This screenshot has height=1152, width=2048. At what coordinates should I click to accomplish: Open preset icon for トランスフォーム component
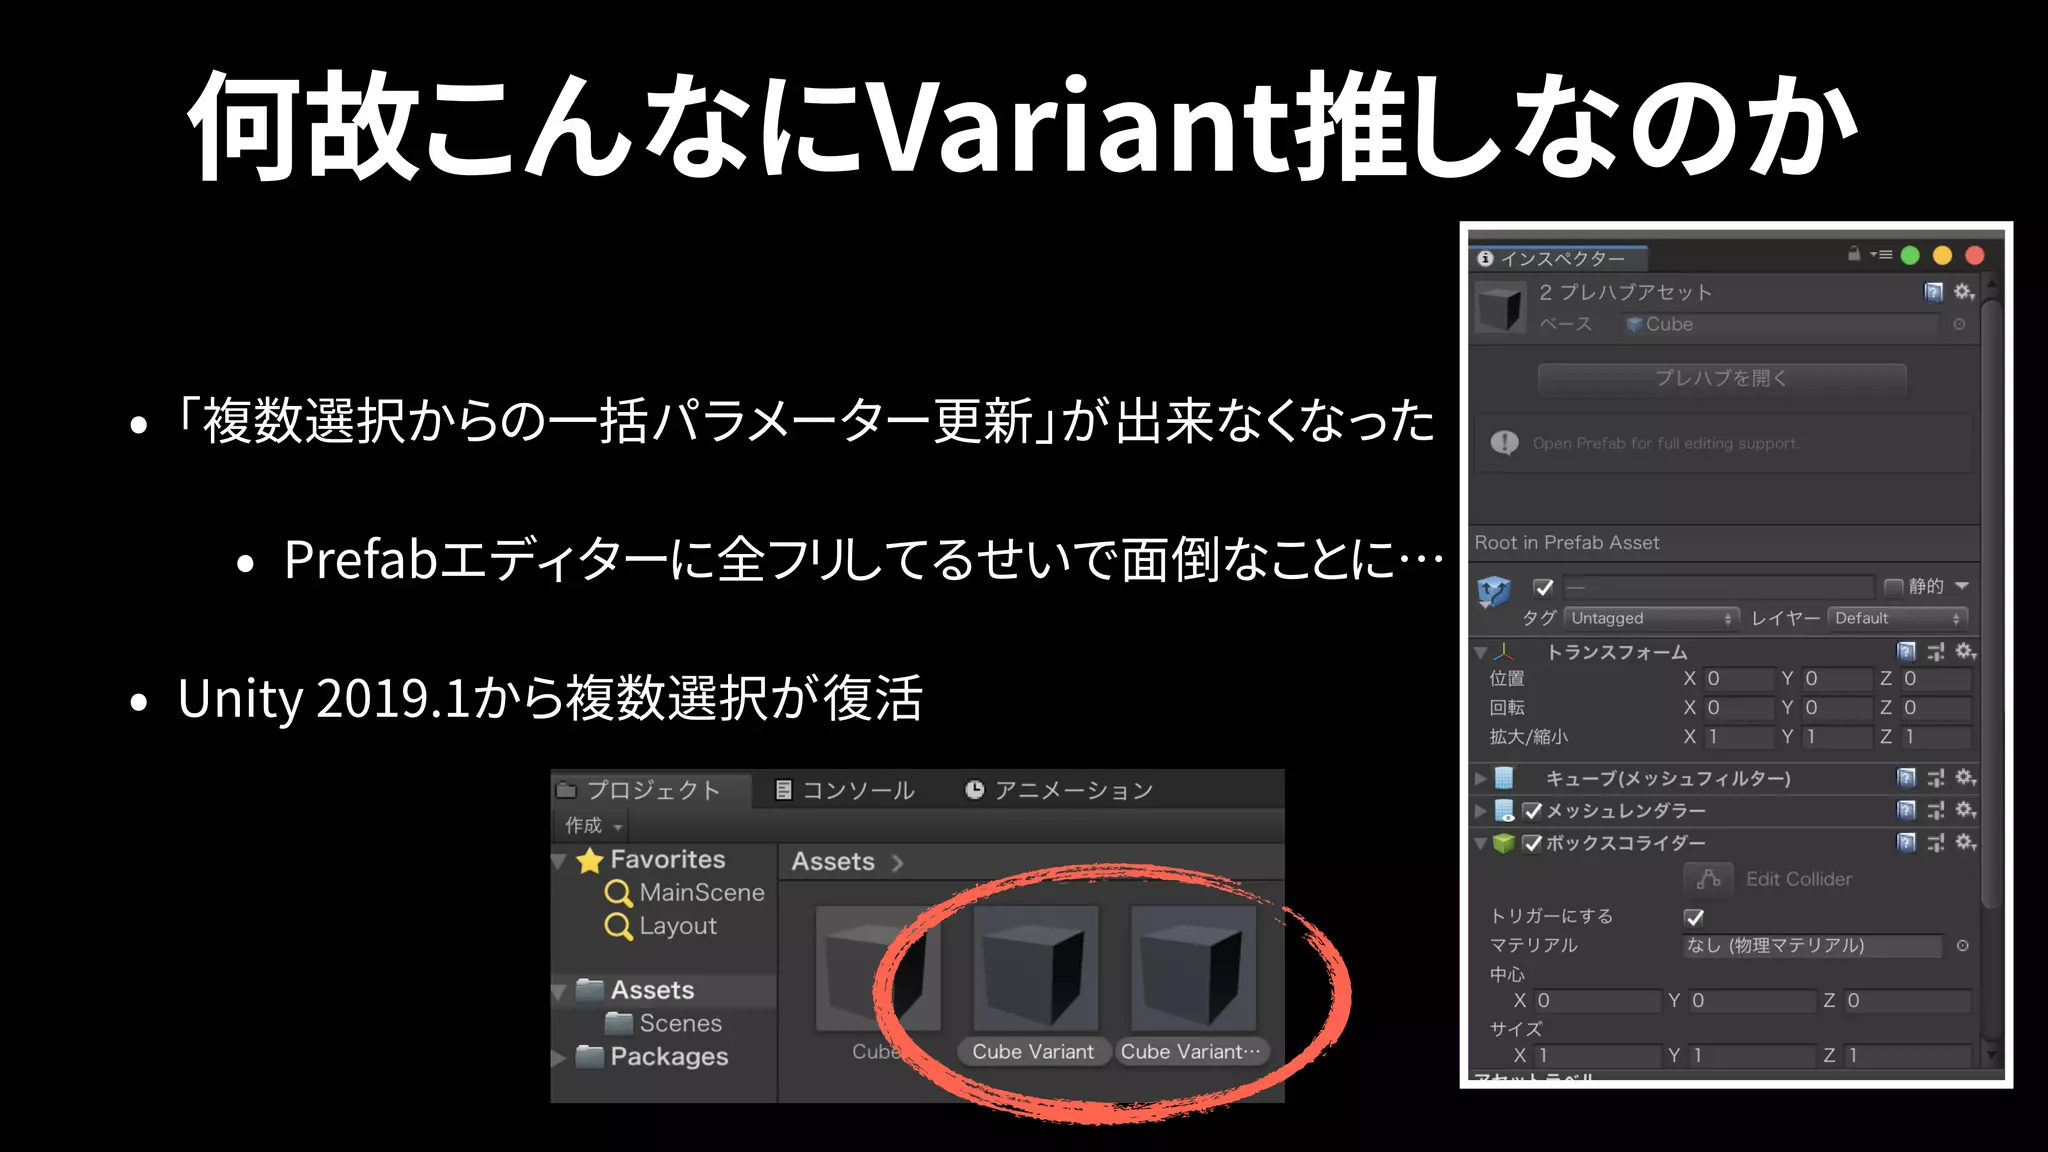click(1936, 652)
